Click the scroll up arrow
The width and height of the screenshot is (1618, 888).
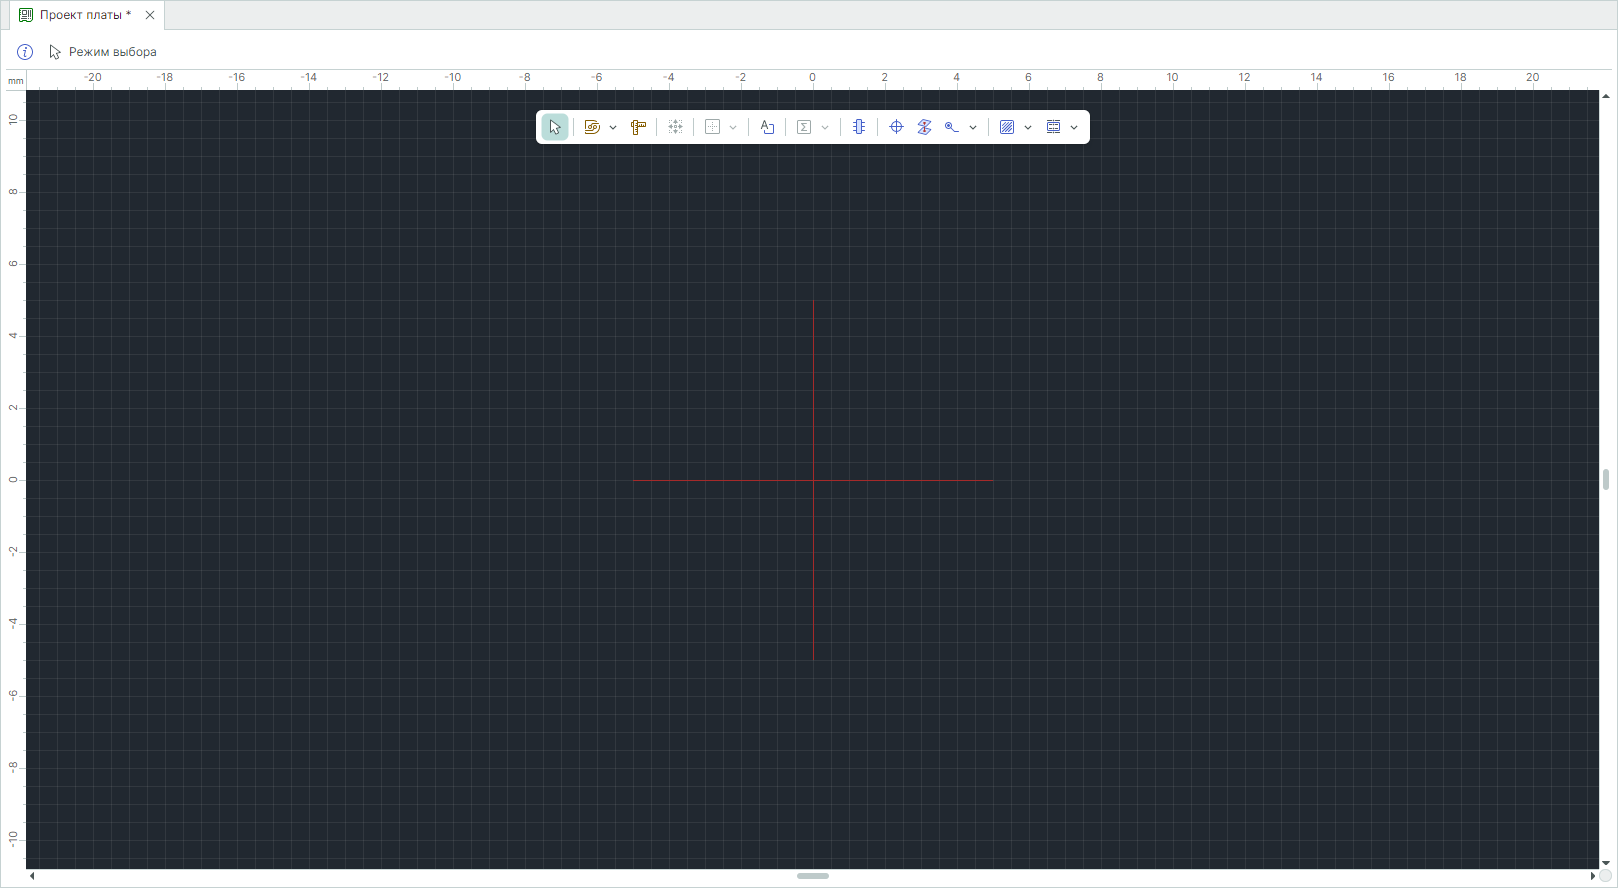pyautogui.click(x=1606, y=96)
